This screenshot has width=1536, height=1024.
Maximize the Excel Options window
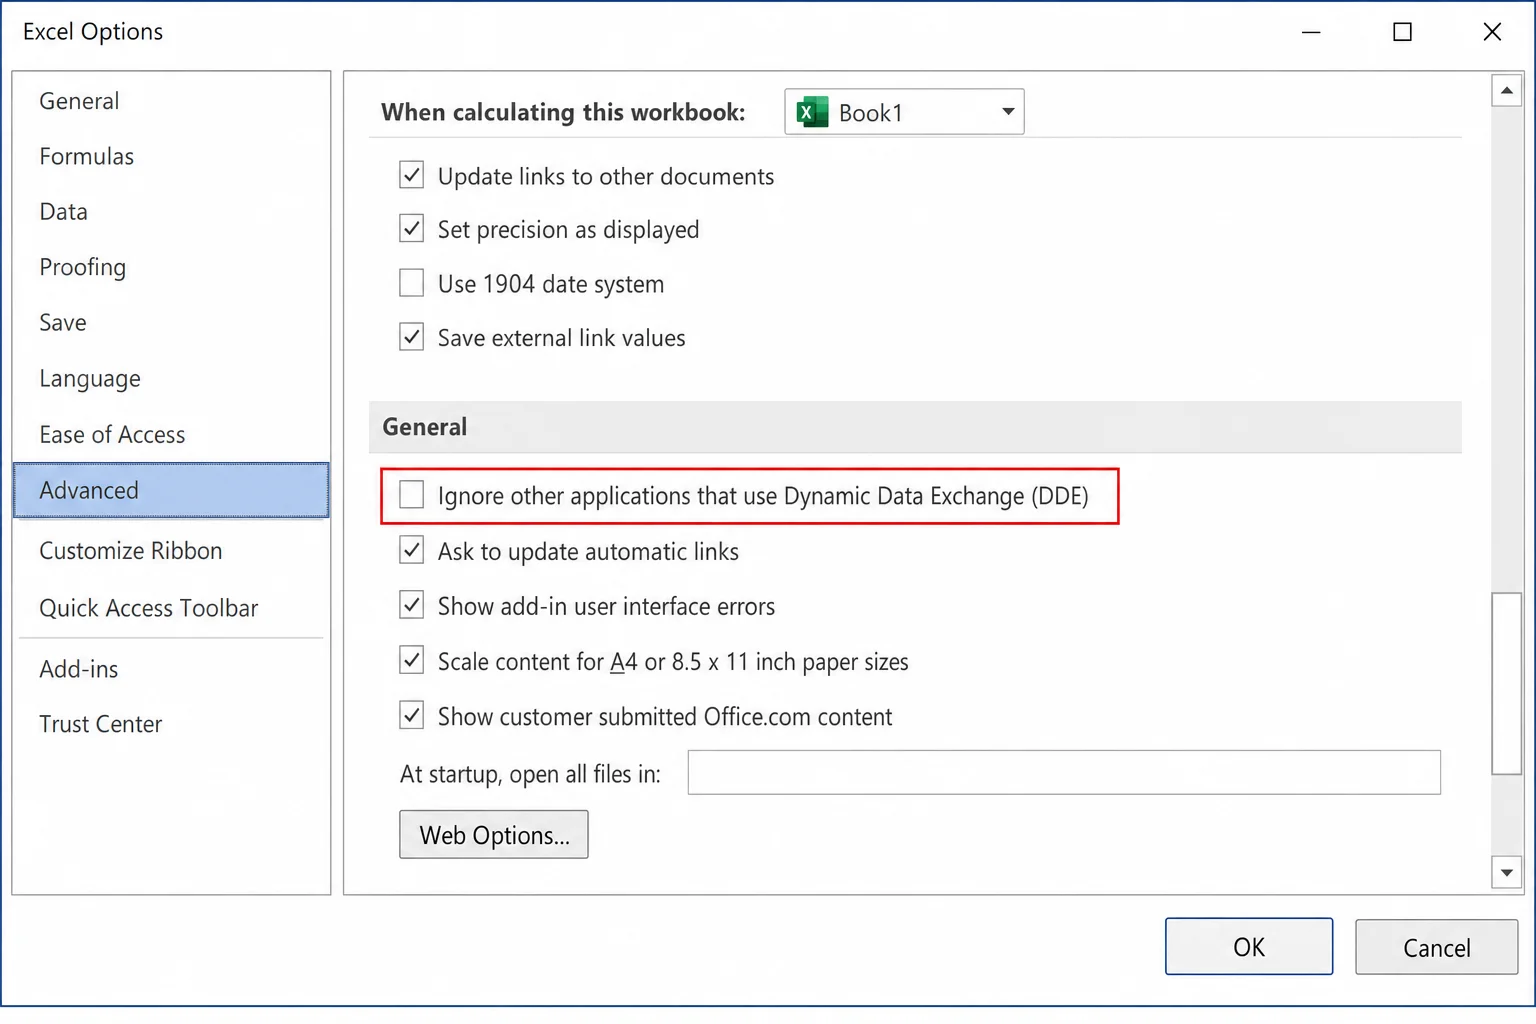pos(1402,32)
